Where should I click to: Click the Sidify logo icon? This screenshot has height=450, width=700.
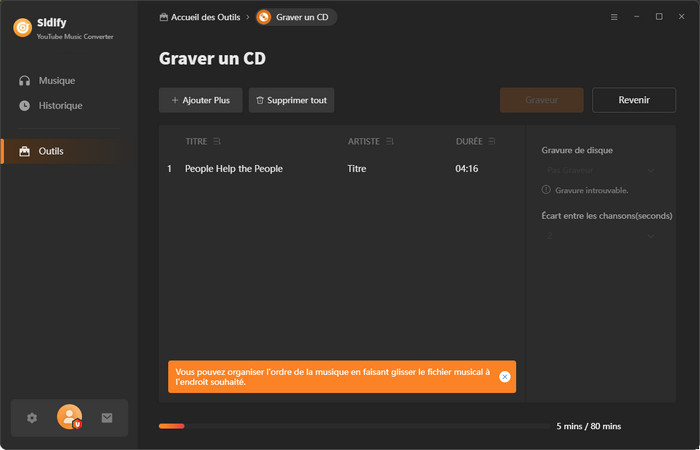point(23,27)
